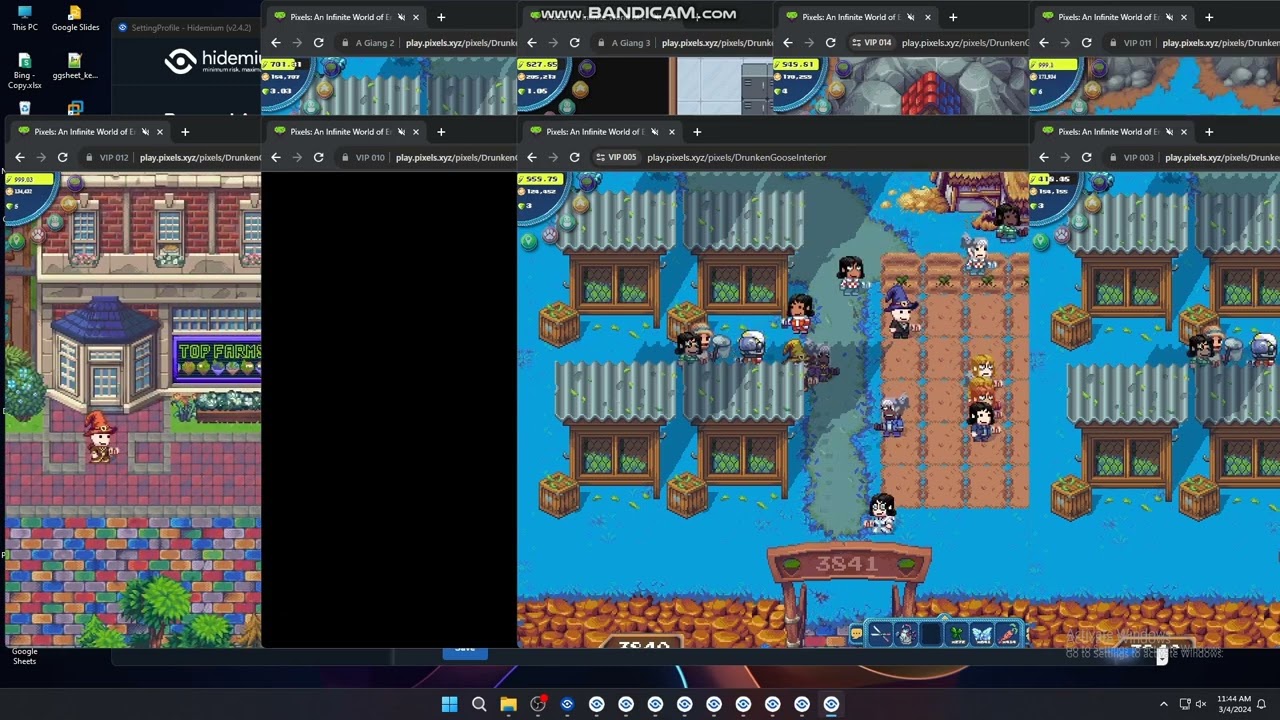The width and height of the screenshot is (1280, 720).
Task: Click the 3841 land number sign
Action: point(847,564)
